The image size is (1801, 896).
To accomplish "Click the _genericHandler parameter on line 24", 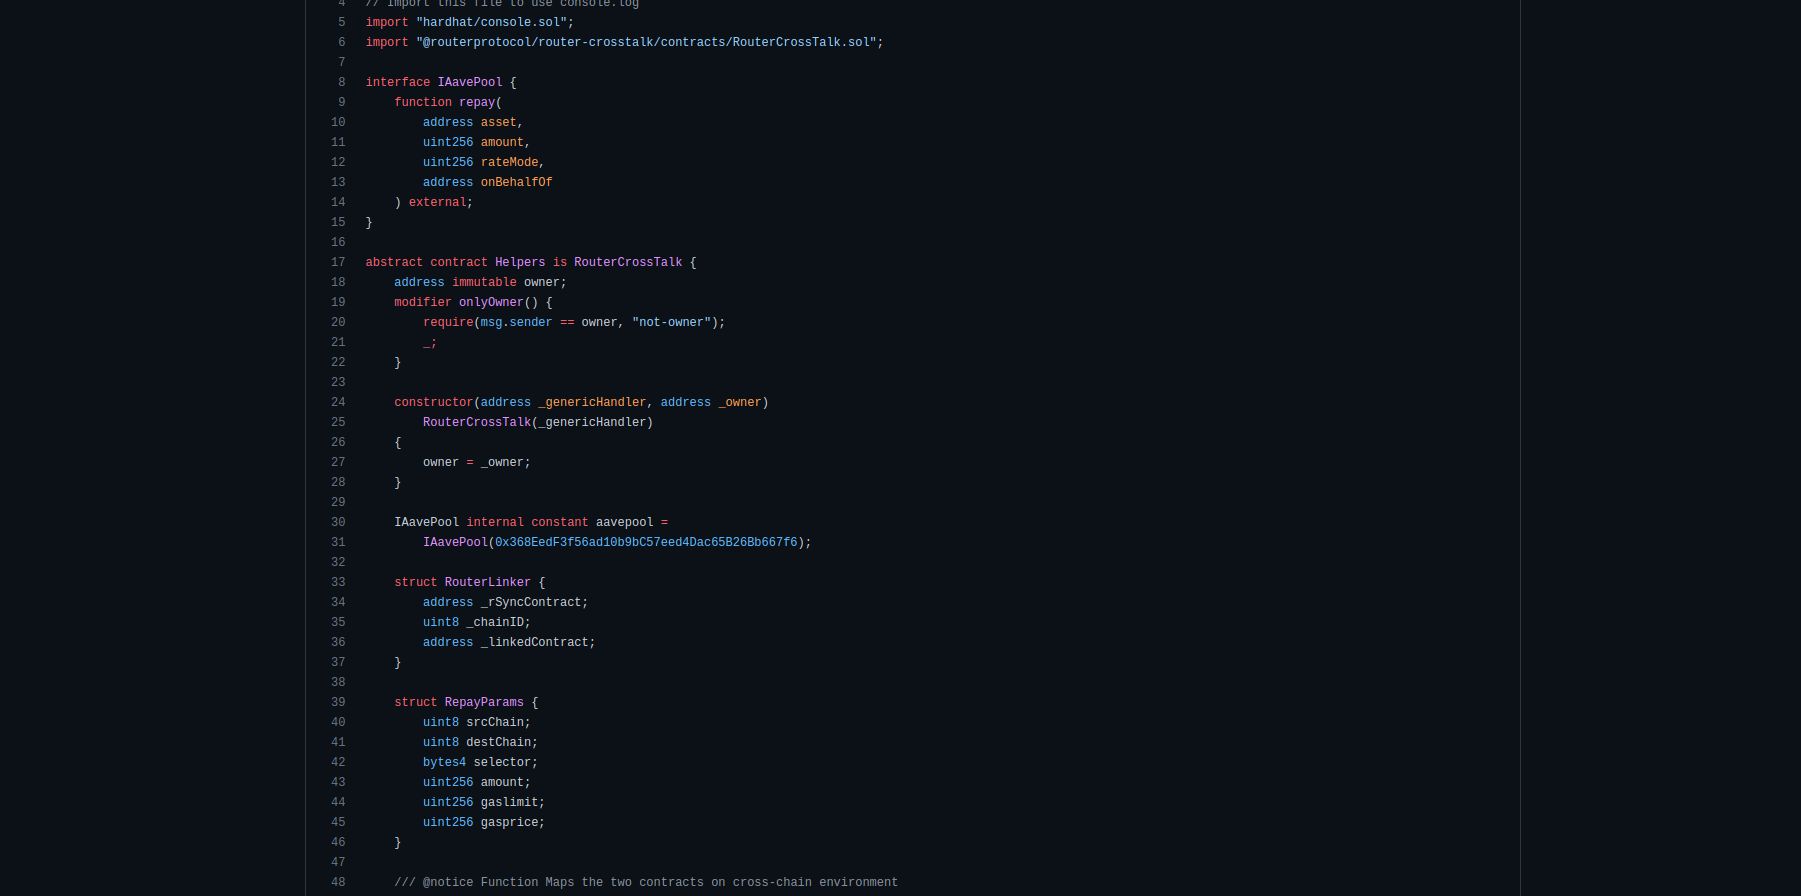I will (x=592, y=402).
